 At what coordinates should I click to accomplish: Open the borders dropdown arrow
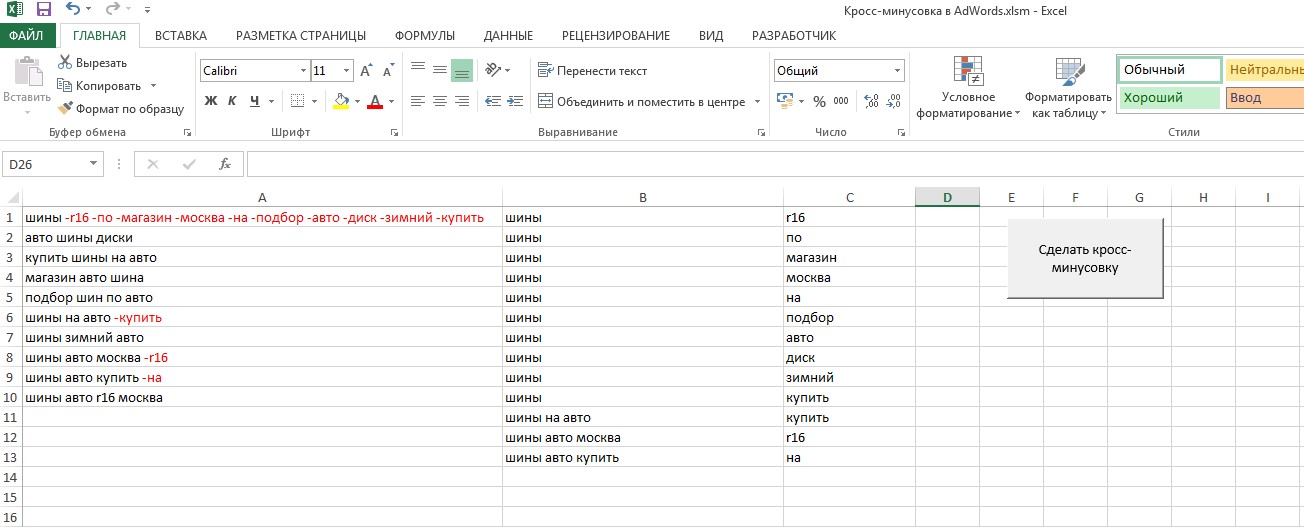[x=314, y=101]
